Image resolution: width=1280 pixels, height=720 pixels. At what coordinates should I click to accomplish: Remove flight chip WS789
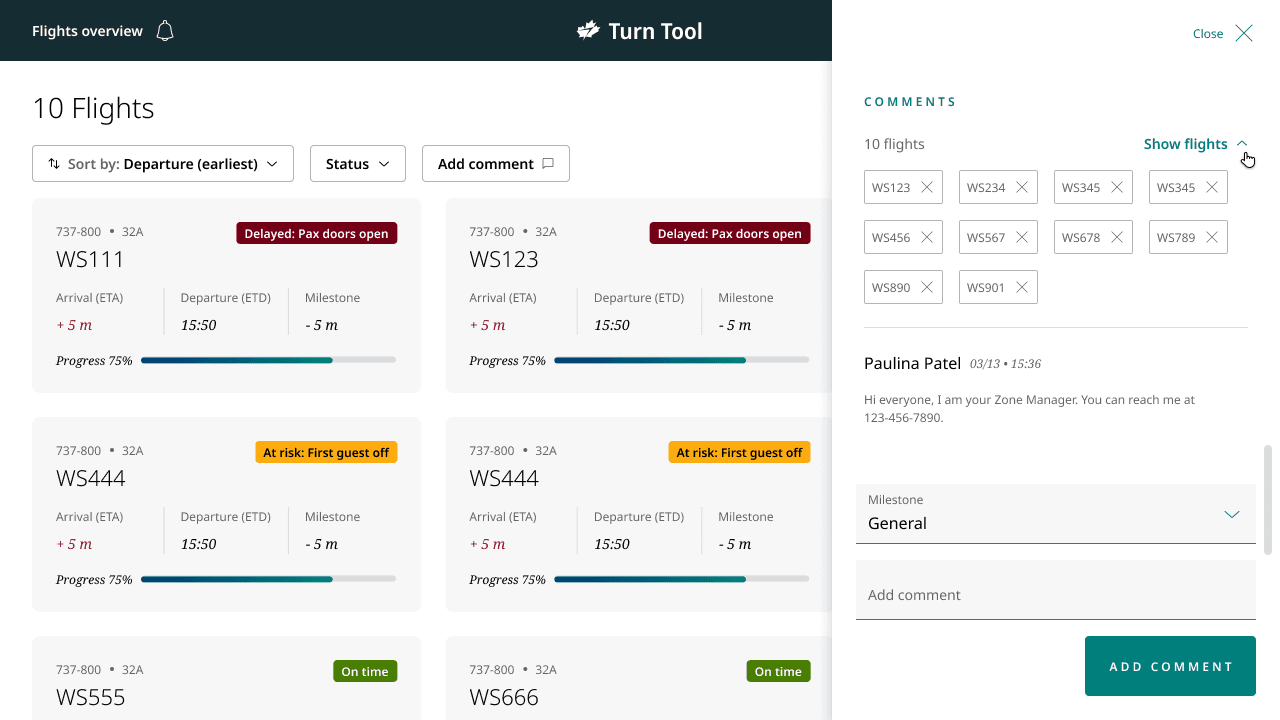[1212, 237]
